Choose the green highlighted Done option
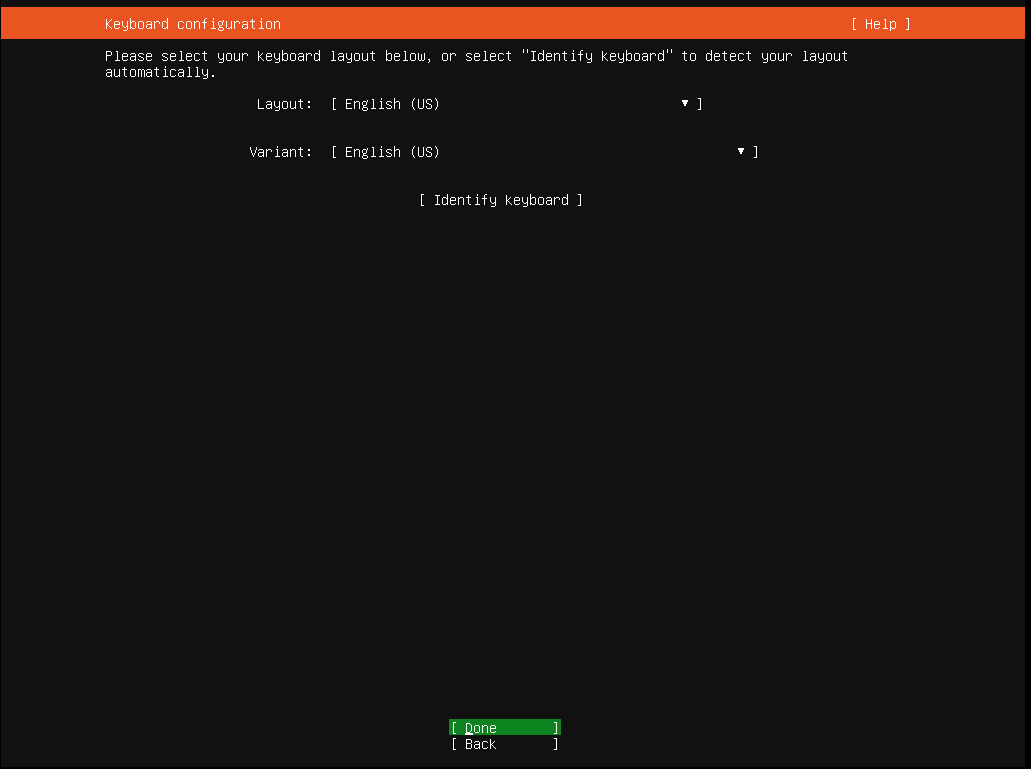Viewport: 1031px width, 769px height. [x=504, y=727]
